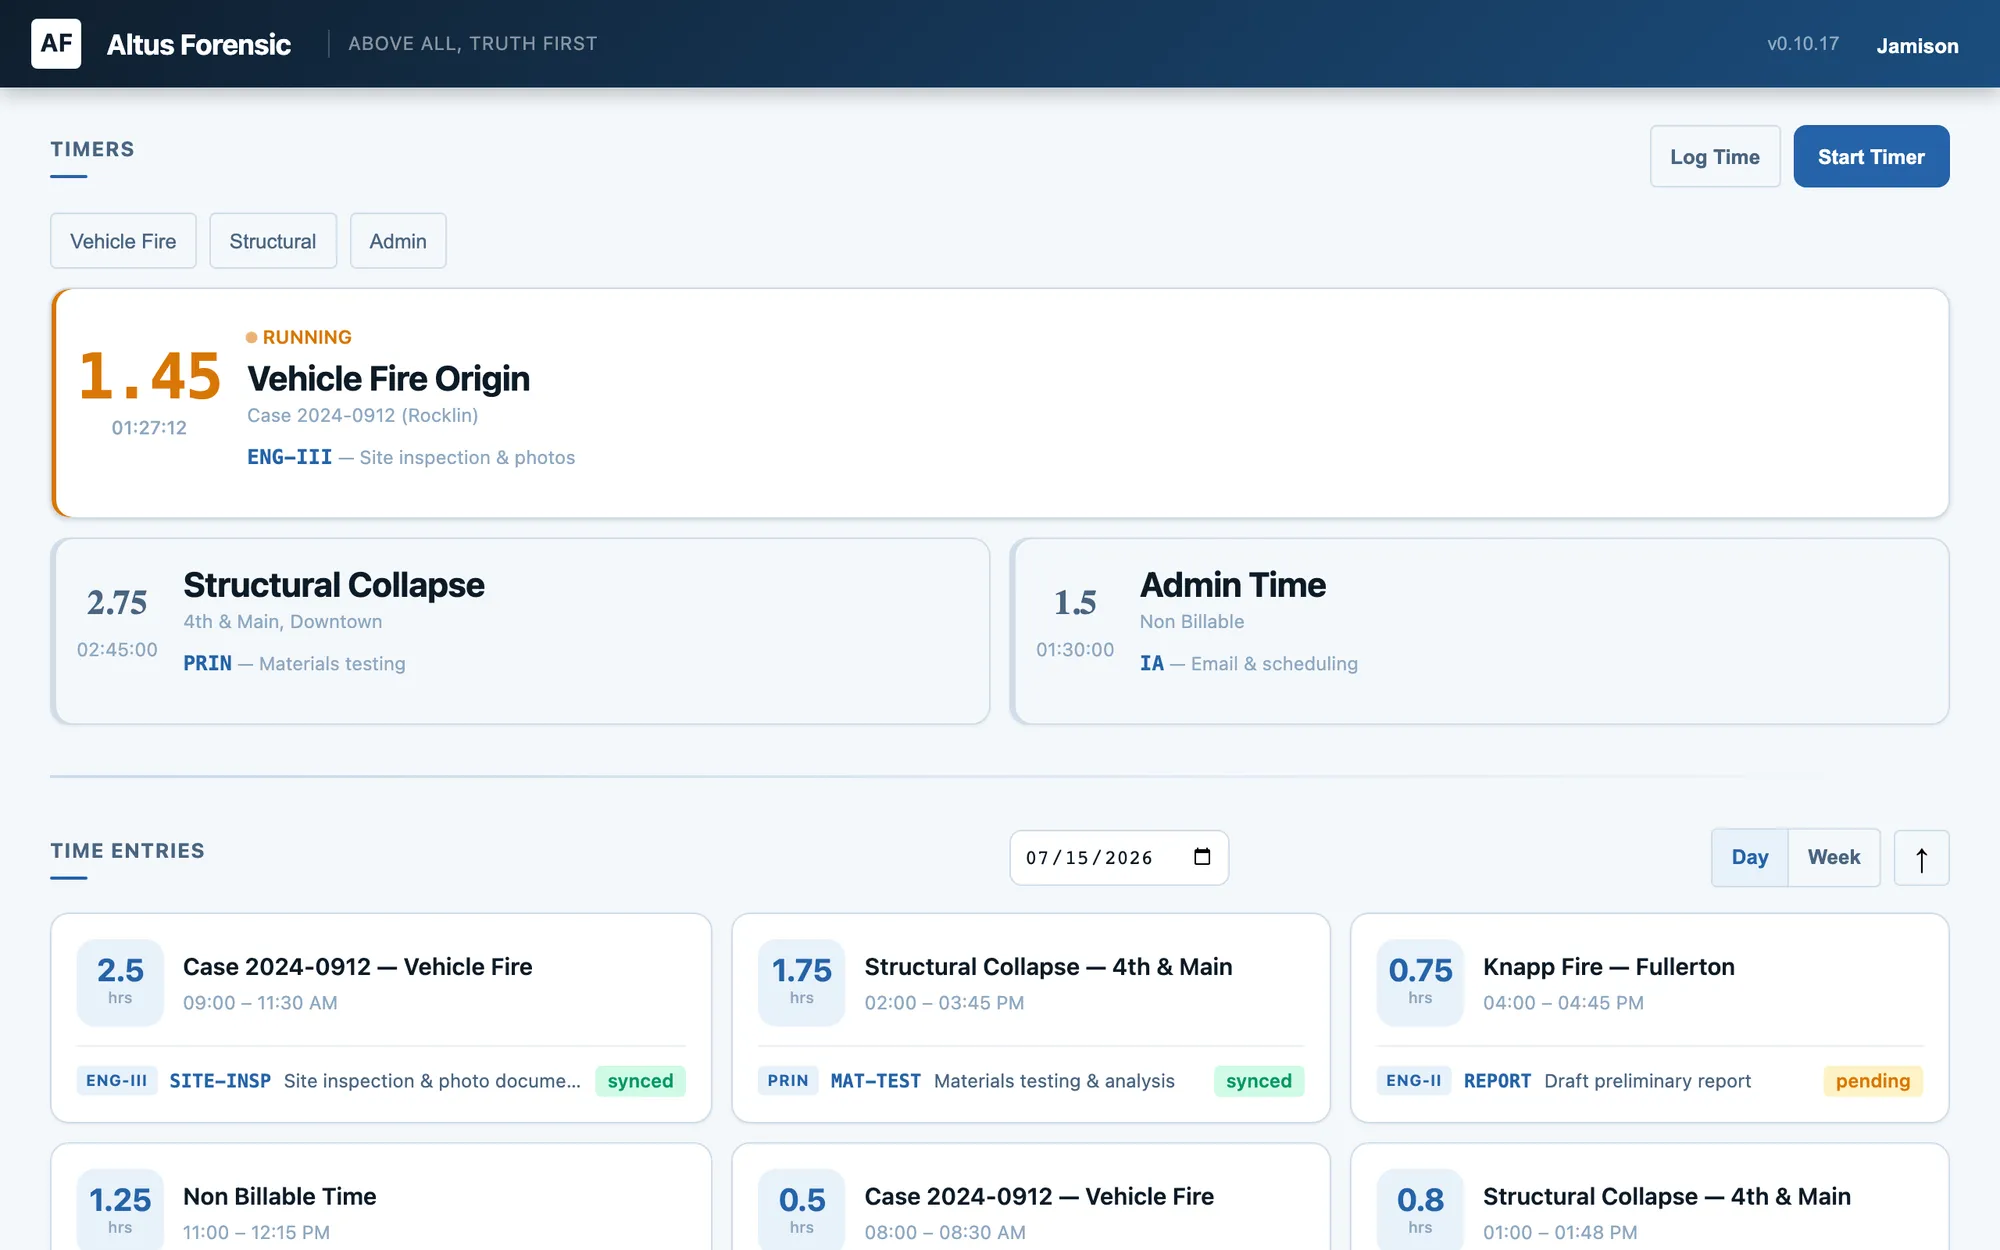2000x1250 pixels.
Task: Open the Structural Collapse timer card
Action: (x=520, y=631)
